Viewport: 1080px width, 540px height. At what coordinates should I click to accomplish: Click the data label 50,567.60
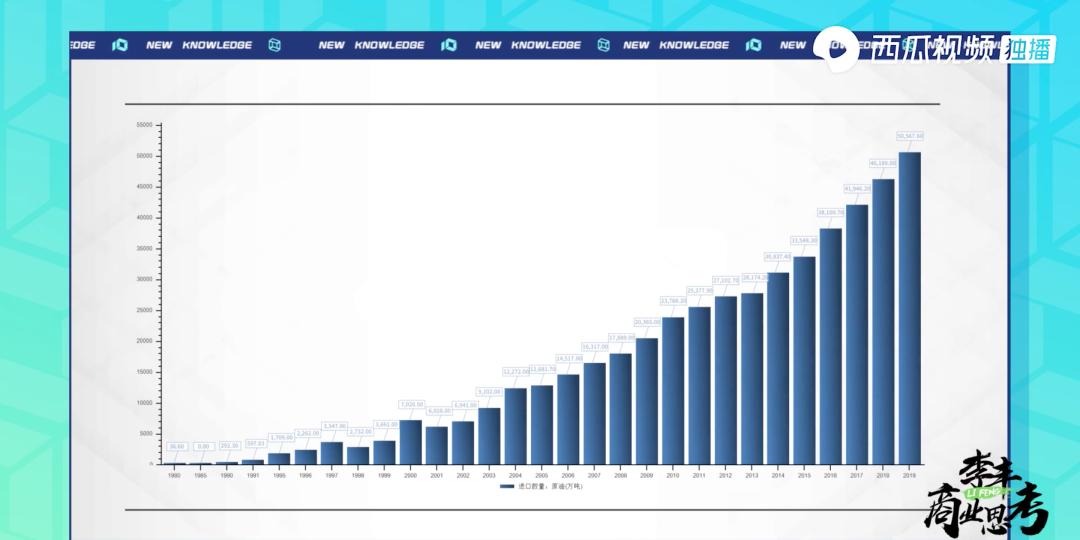[910, 136]
